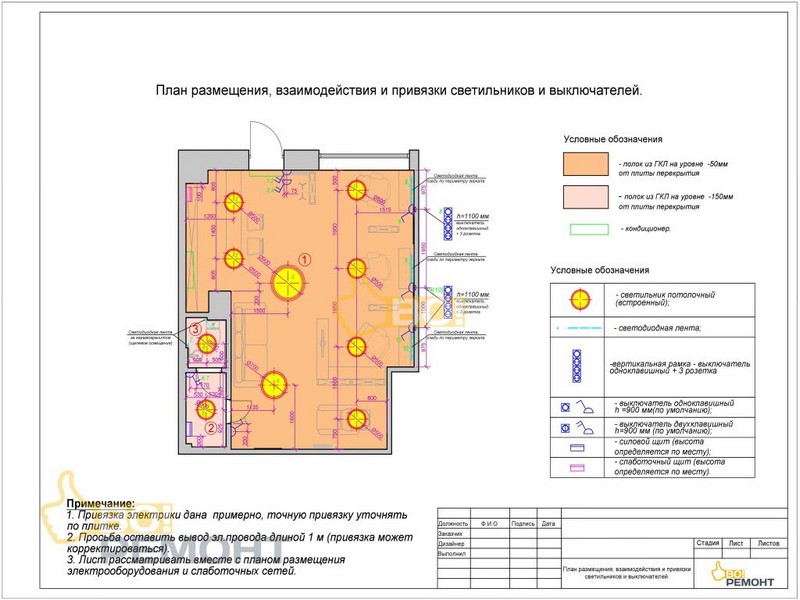The width and height of the screenshot is (800, 600).
Task: Click the '- кондиционер.' legend label
Action: tap(645, 229)
